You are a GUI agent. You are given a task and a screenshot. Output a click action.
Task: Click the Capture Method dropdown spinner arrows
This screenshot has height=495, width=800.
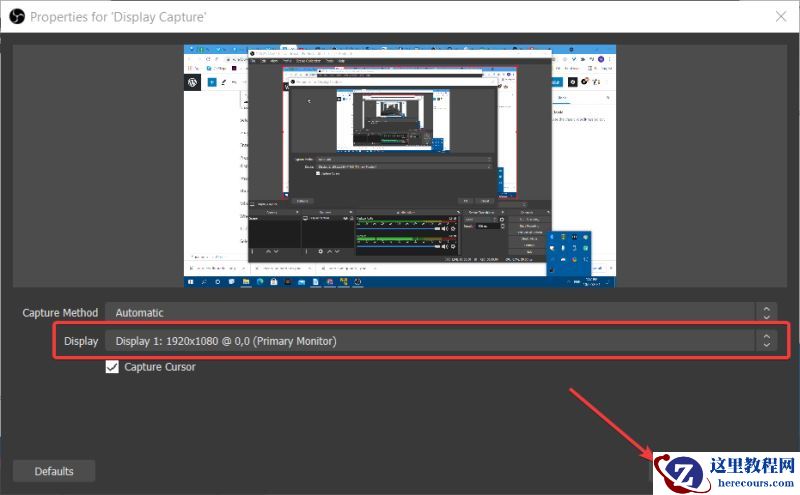coord(766,313)
